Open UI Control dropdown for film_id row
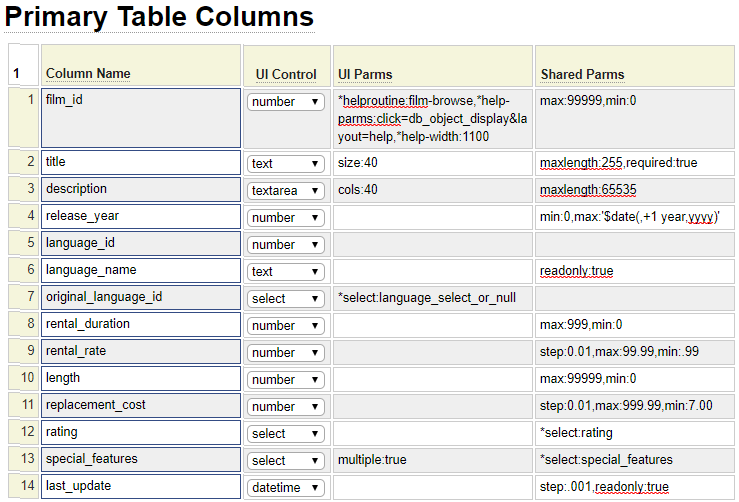Image resolution: width=739 pixels, height=502 pixels. click(x=285, y=102)
